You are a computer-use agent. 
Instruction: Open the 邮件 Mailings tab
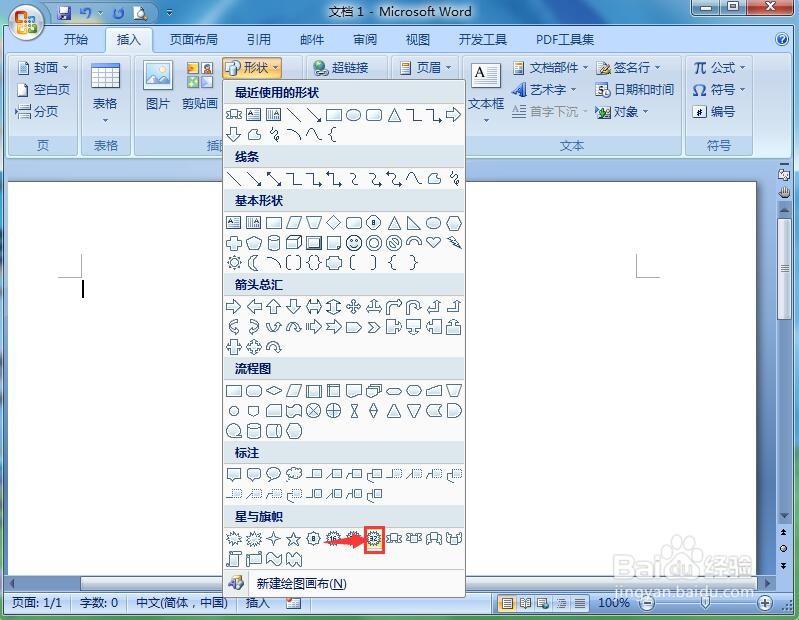coord(312,39)
